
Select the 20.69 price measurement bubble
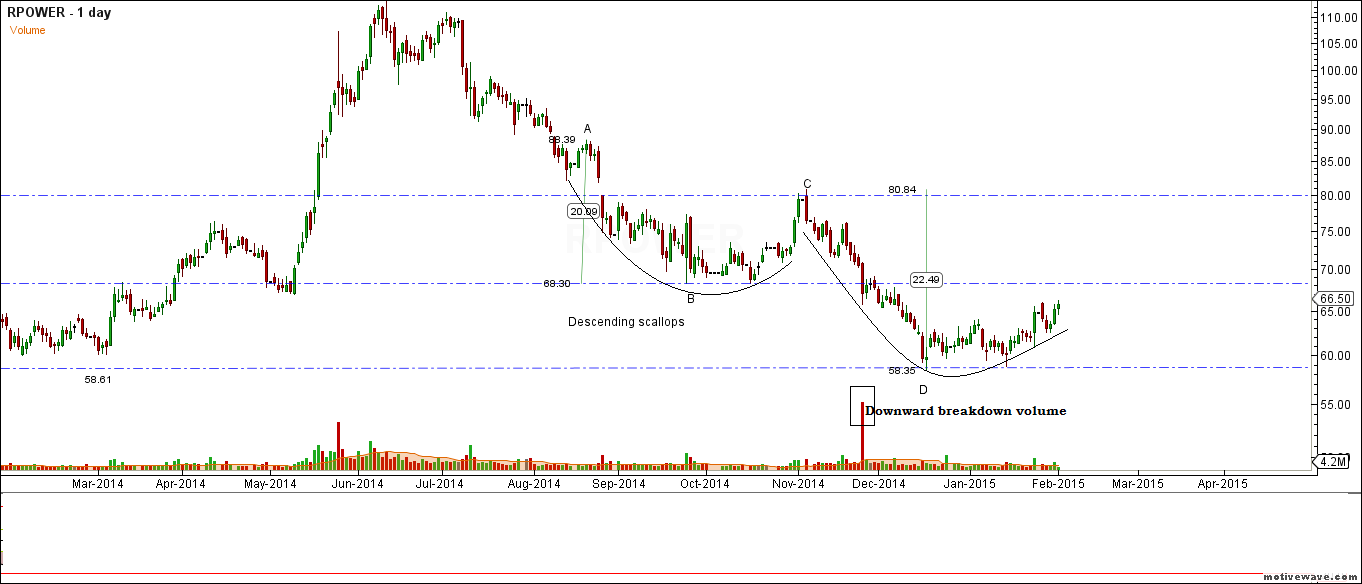click(x=584, y=212)
